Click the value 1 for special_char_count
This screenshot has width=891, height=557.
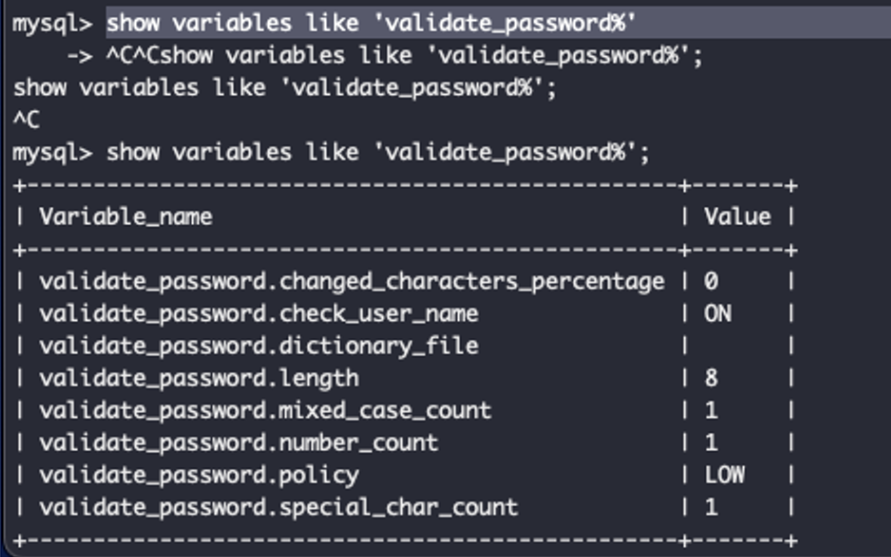(711, 507)
